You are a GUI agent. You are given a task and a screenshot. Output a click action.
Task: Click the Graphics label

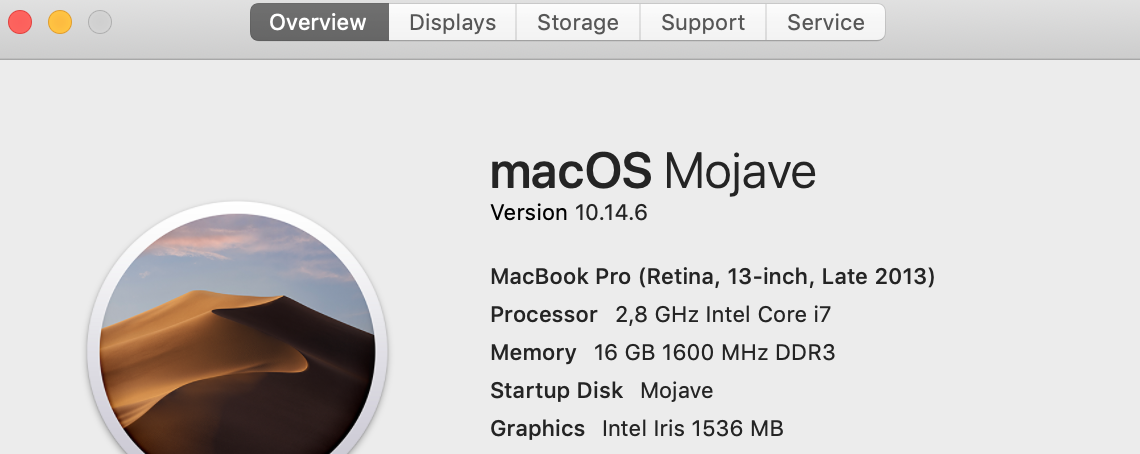537,429
